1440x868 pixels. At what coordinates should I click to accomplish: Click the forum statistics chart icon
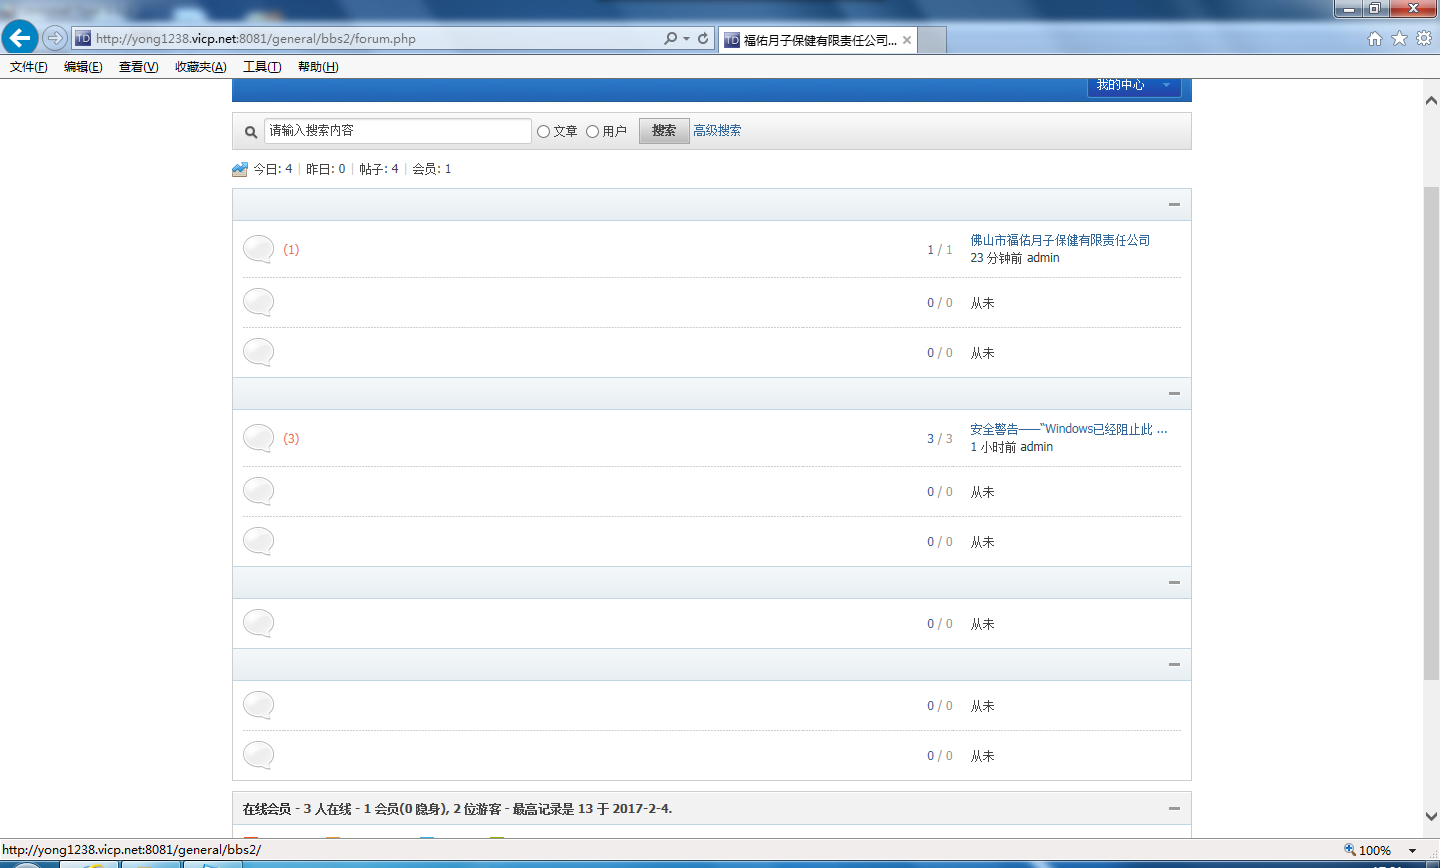tap(240, 169)
